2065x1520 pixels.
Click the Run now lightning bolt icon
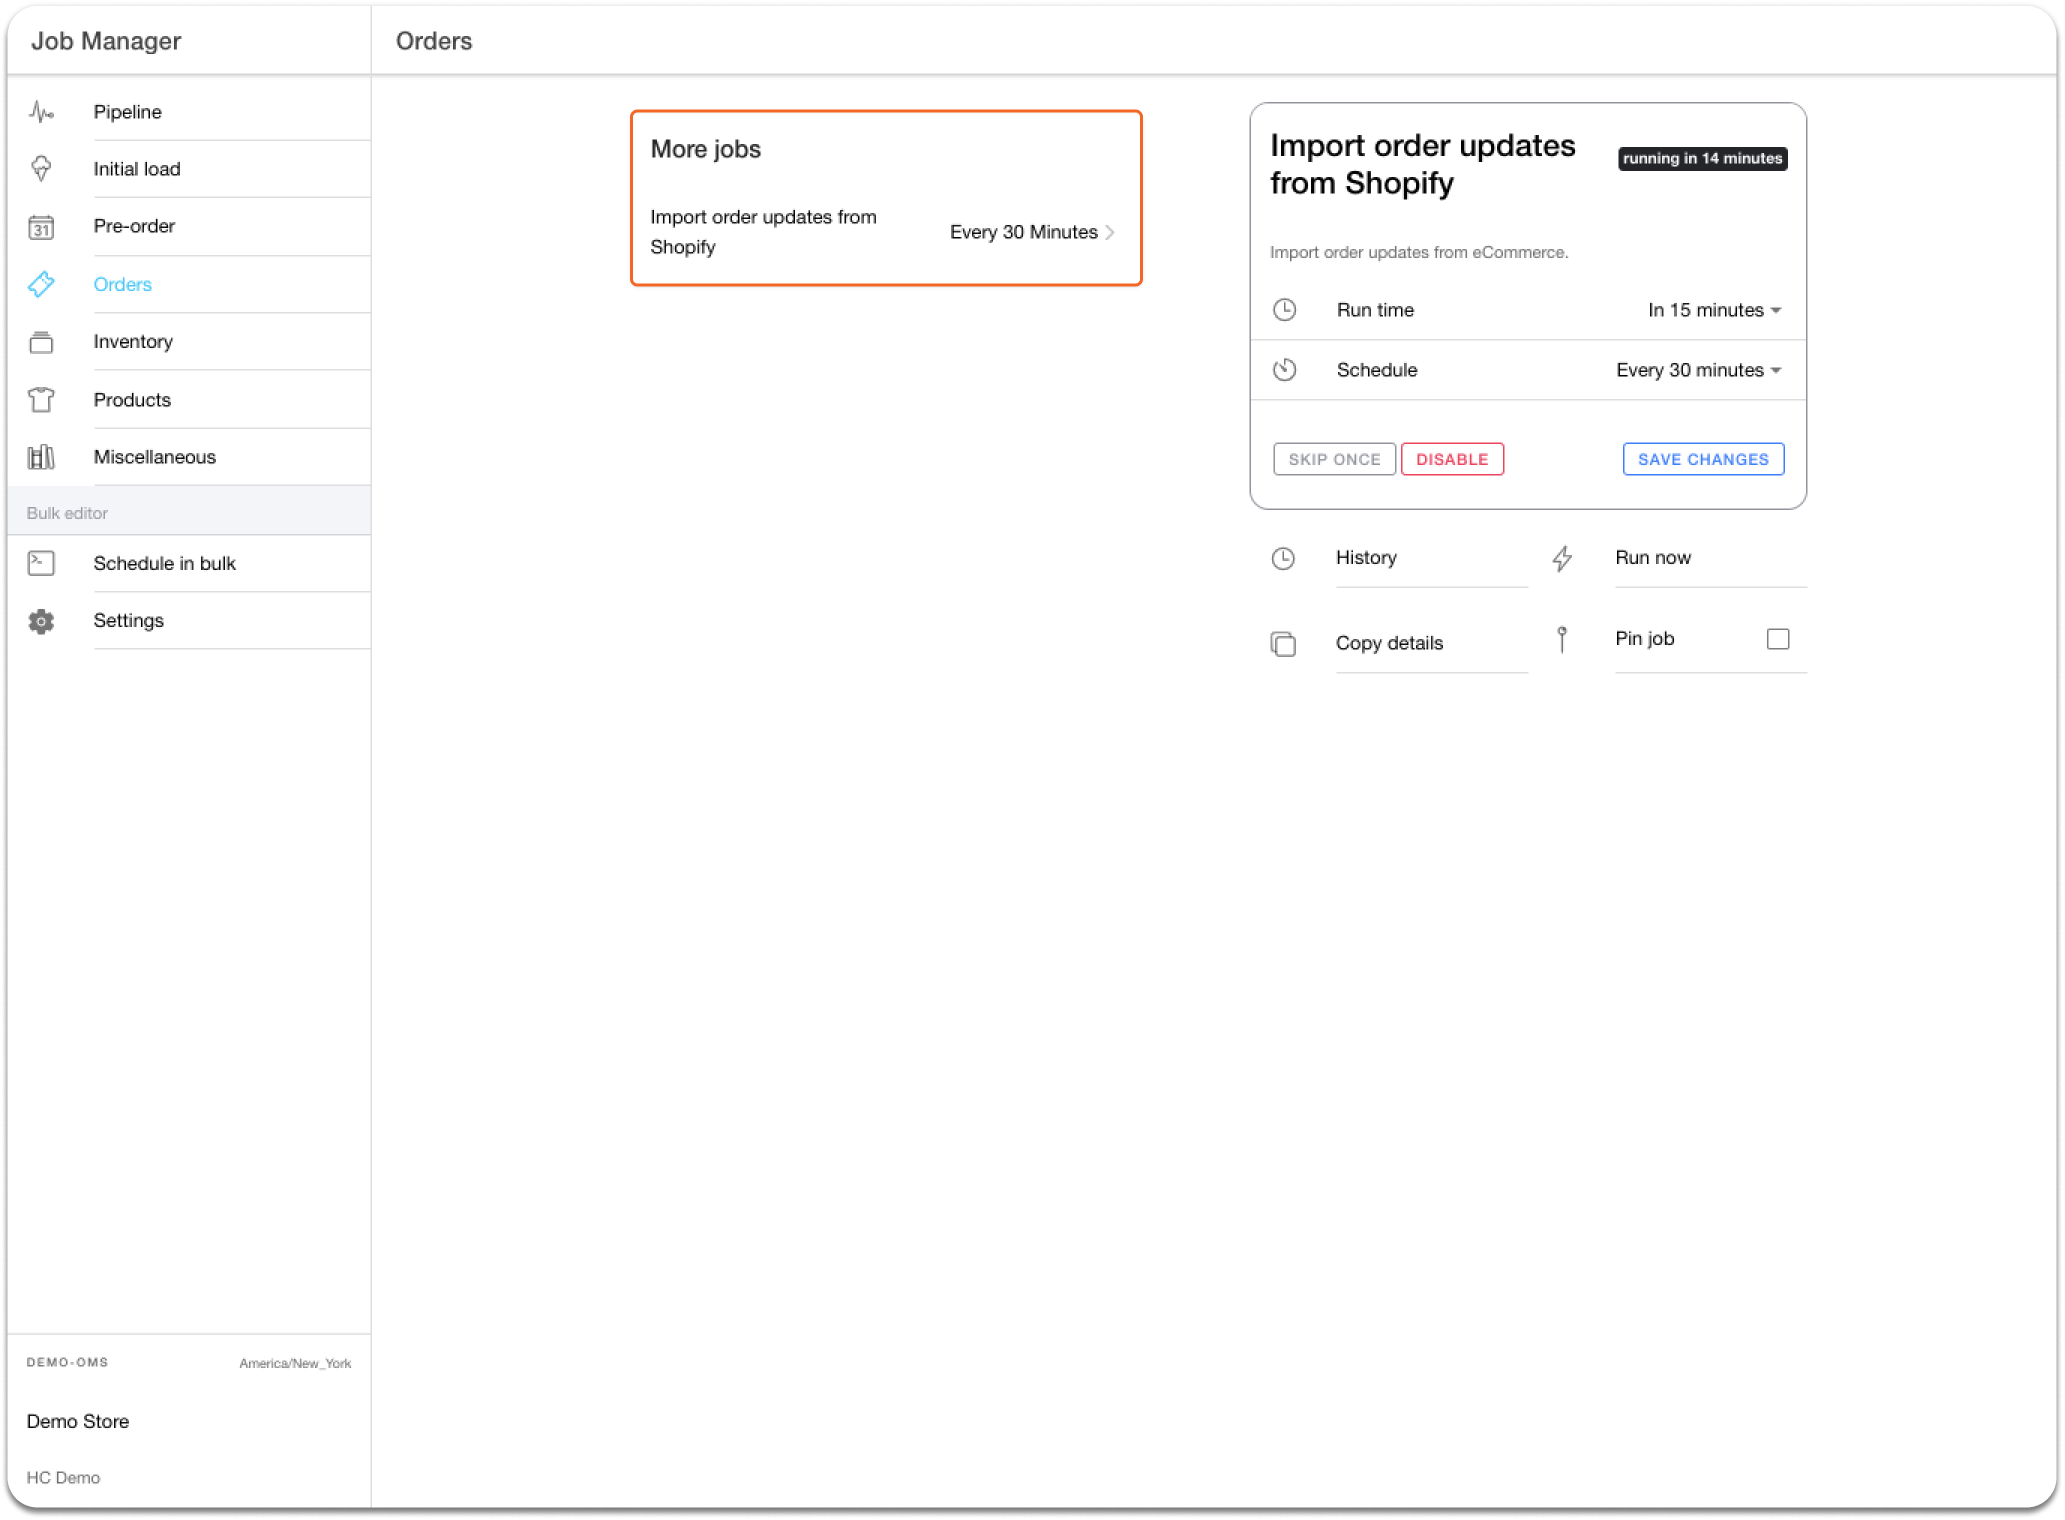(1562, 558)
